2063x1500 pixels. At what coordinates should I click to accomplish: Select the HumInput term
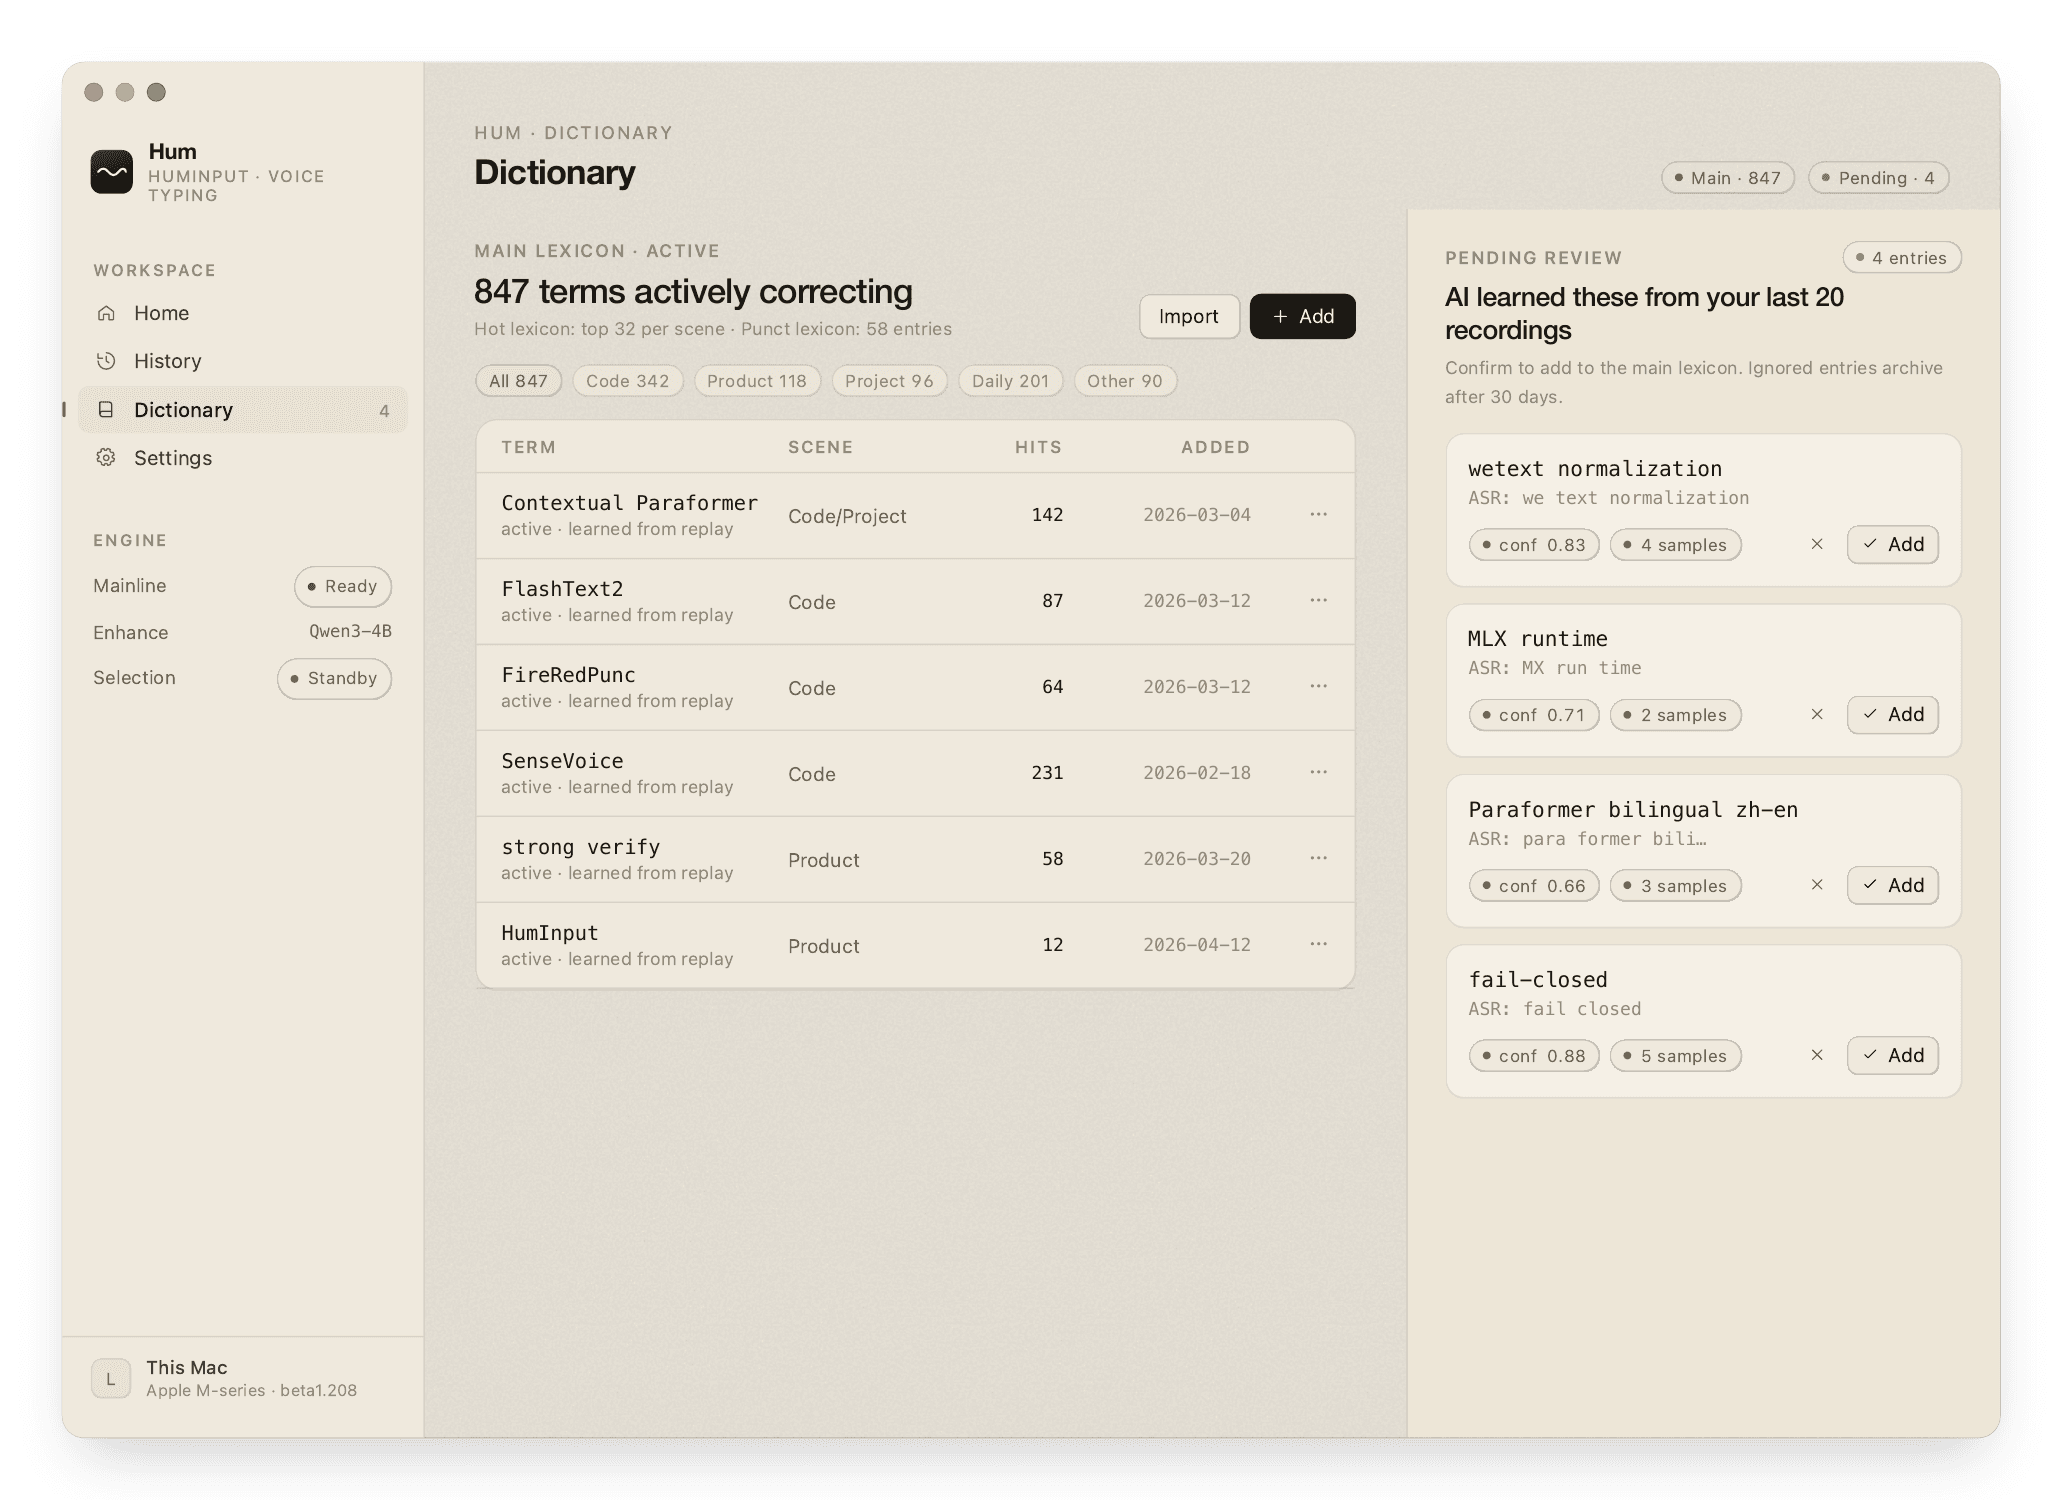coord(549,933)
